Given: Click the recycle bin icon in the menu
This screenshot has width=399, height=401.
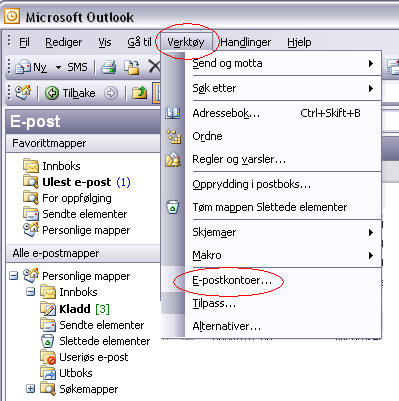Looking at the screenshot, I should 173,207.
